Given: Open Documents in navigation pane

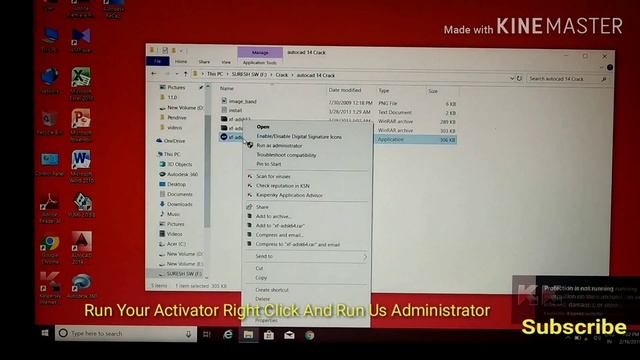Looking at the screenshot, I should point(179,194).
